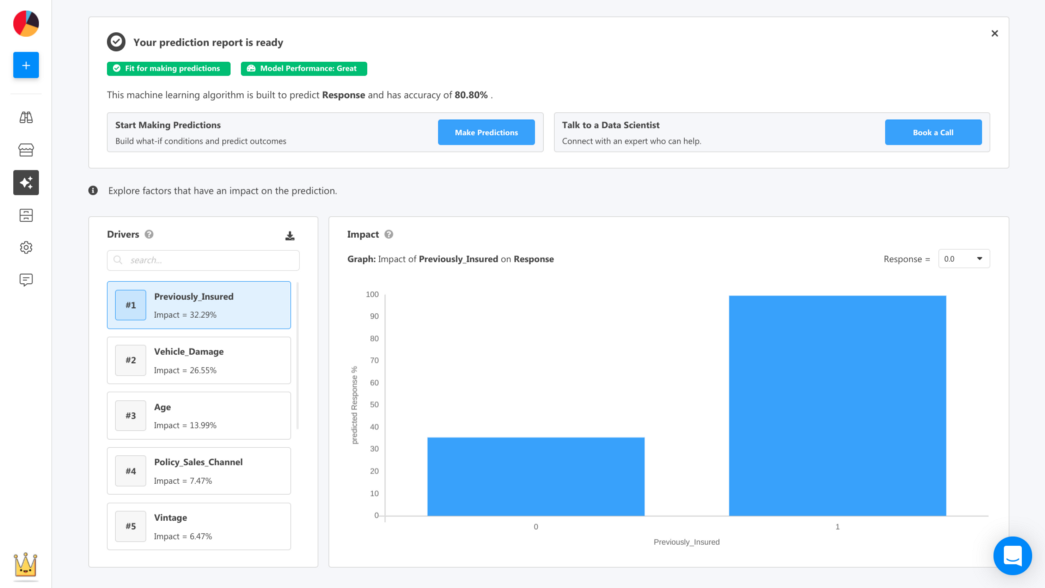
Task: Click the predicted Response % axis label
Action: [355, 405]
